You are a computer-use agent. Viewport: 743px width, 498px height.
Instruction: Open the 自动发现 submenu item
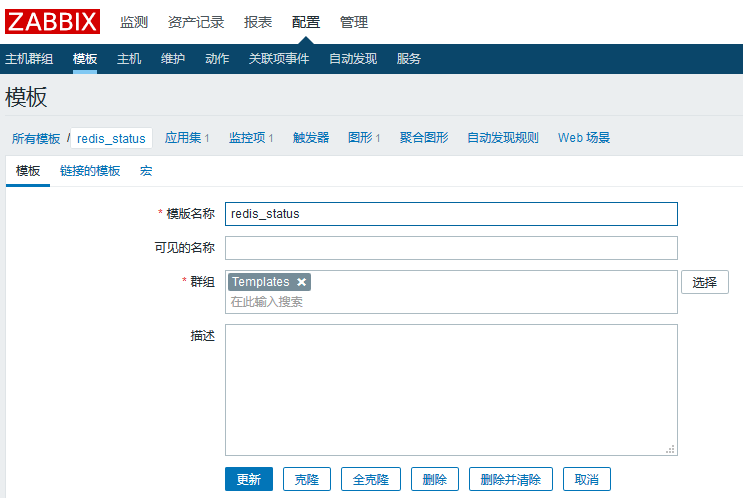pyautogui.click(x=353, y=58)
